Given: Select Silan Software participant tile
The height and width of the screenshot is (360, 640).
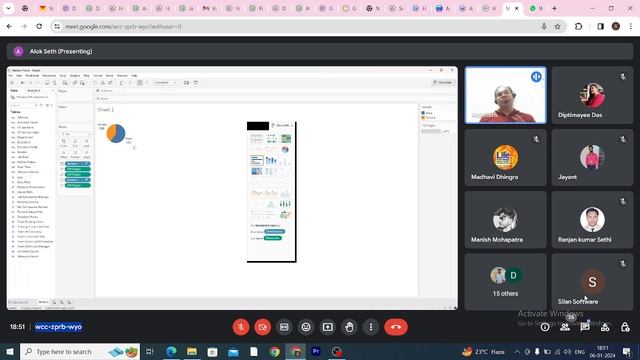Looking at the screenshot, I should click(592, 282).
